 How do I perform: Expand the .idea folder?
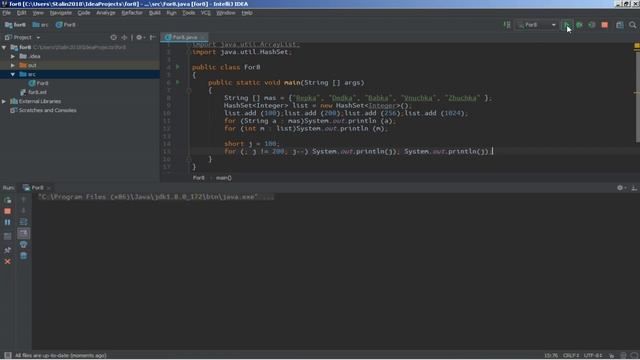pyautogui.click(x=13, y=56)
